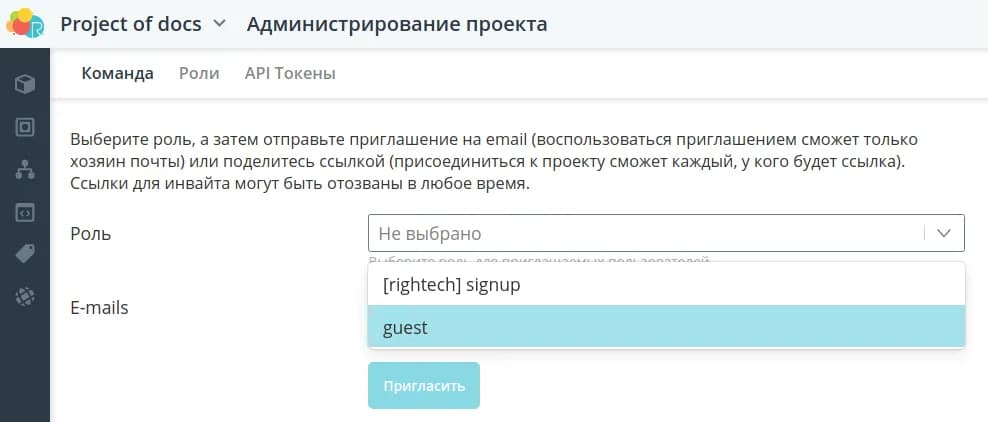Open the API Токены tab
Image resolution: width=988 pixels, height=422 pixels.
click(x=290, y=73)
